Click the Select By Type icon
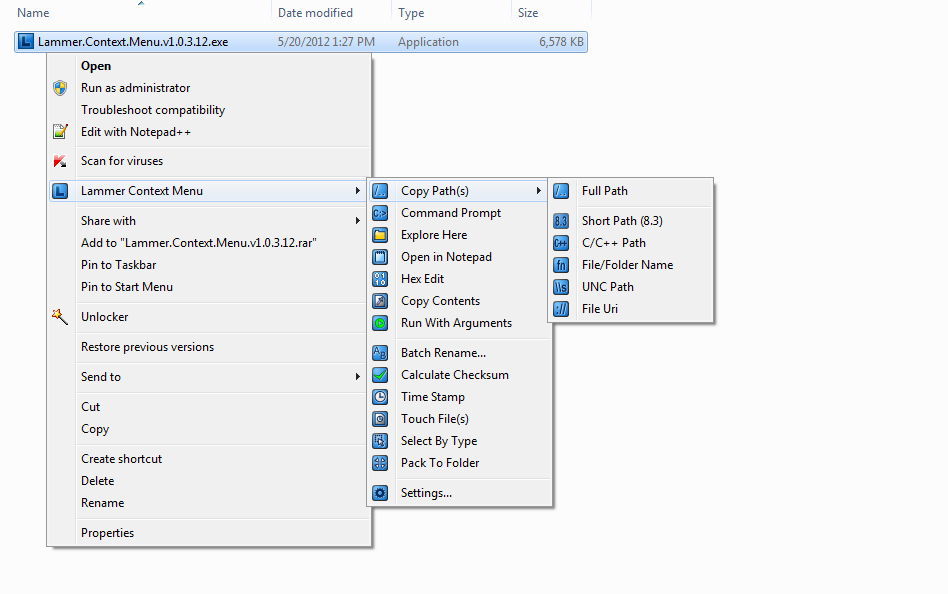The width and height of the screenshot is (948, 594). pyautogui.click(x=380, y=441)
